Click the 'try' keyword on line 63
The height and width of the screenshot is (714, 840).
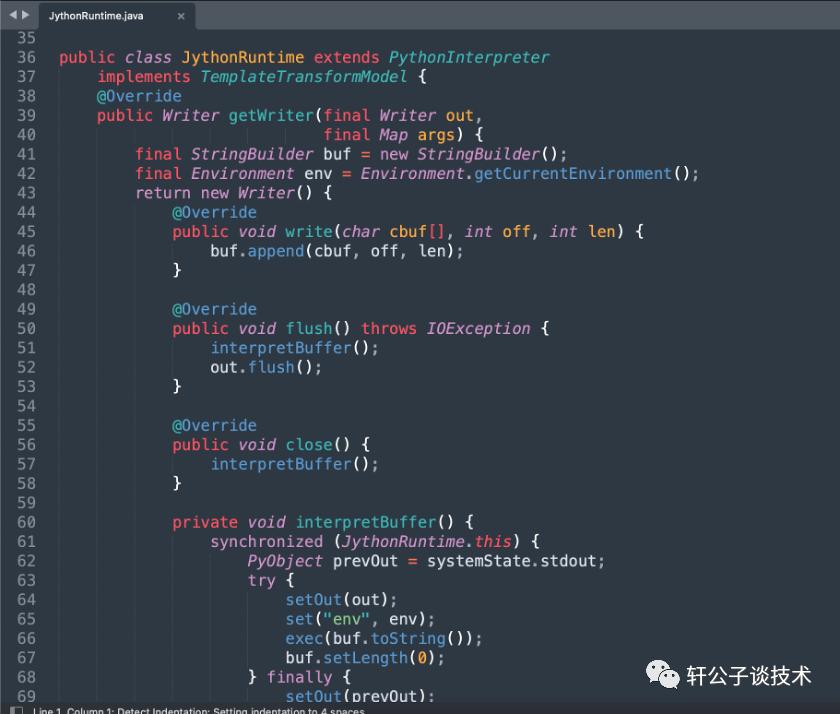261,580
